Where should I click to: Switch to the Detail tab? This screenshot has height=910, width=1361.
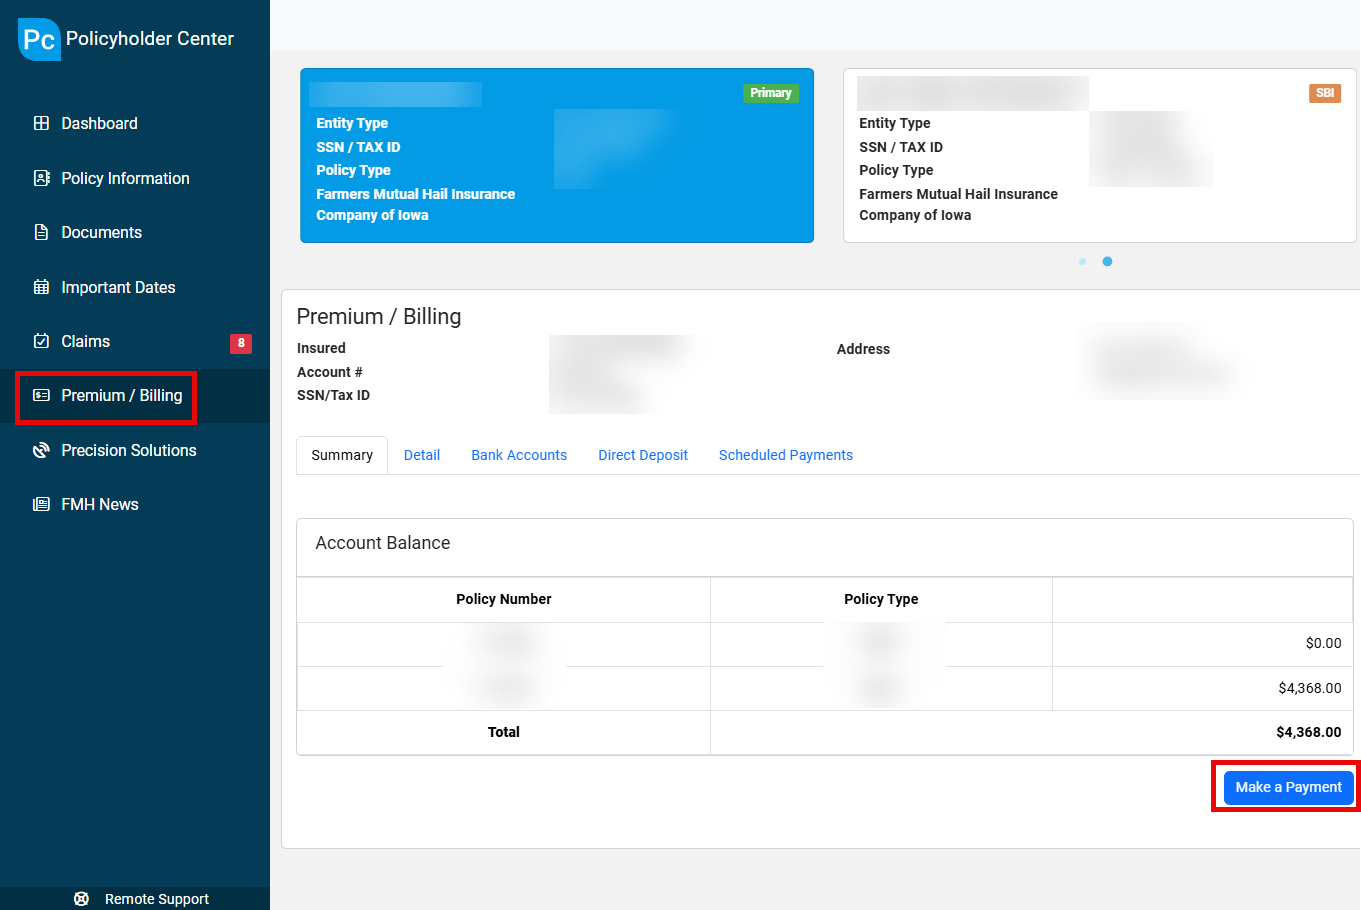click(x=421, y=455)
